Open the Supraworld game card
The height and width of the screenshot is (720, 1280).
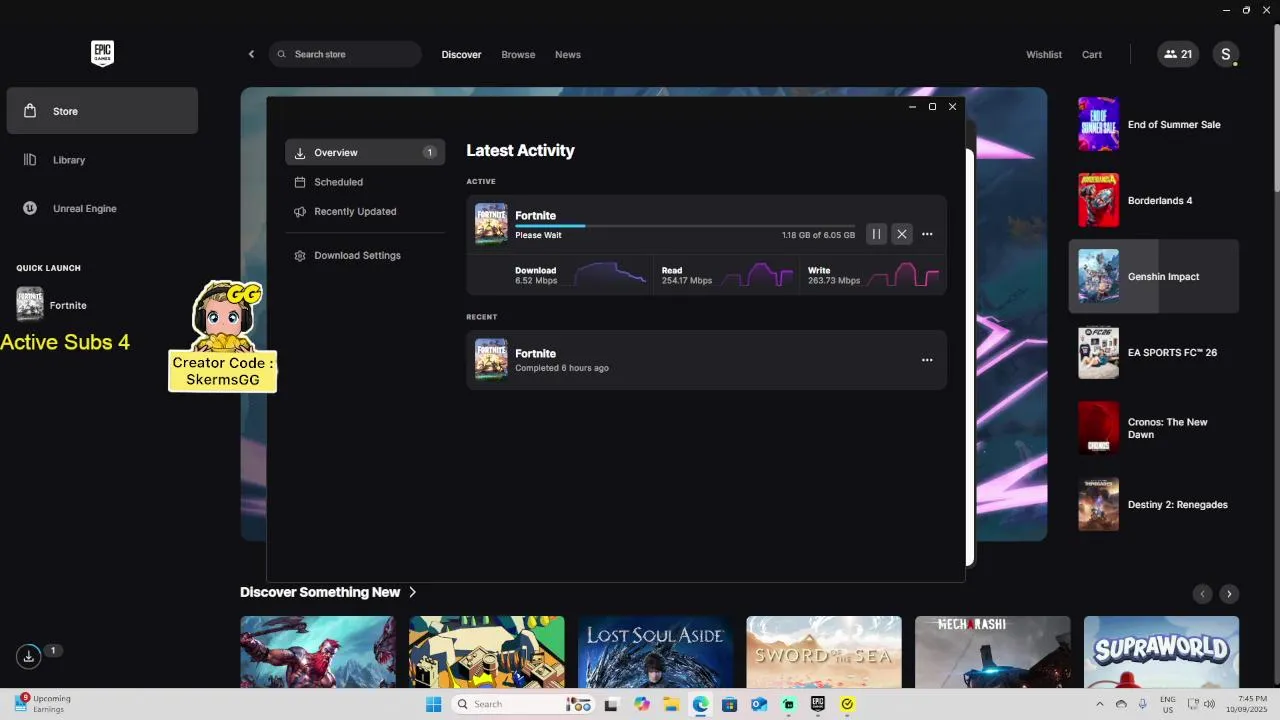tap(1161, 652)
